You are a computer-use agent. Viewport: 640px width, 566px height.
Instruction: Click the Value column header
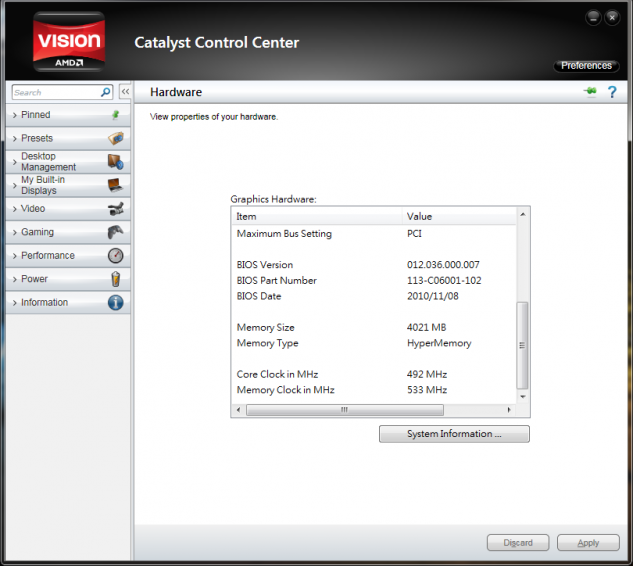460,216
